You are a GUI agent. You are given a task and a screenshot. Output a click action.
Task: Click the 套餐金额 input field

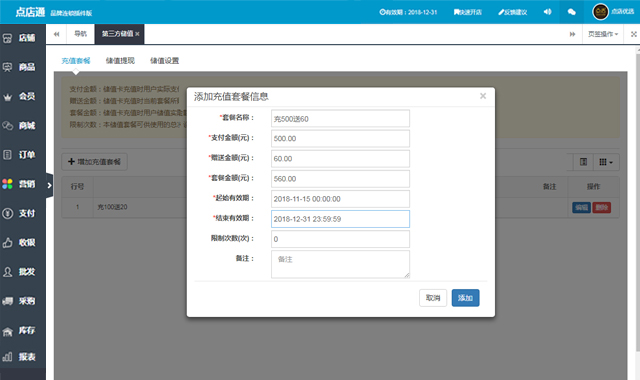click(340, 179)
